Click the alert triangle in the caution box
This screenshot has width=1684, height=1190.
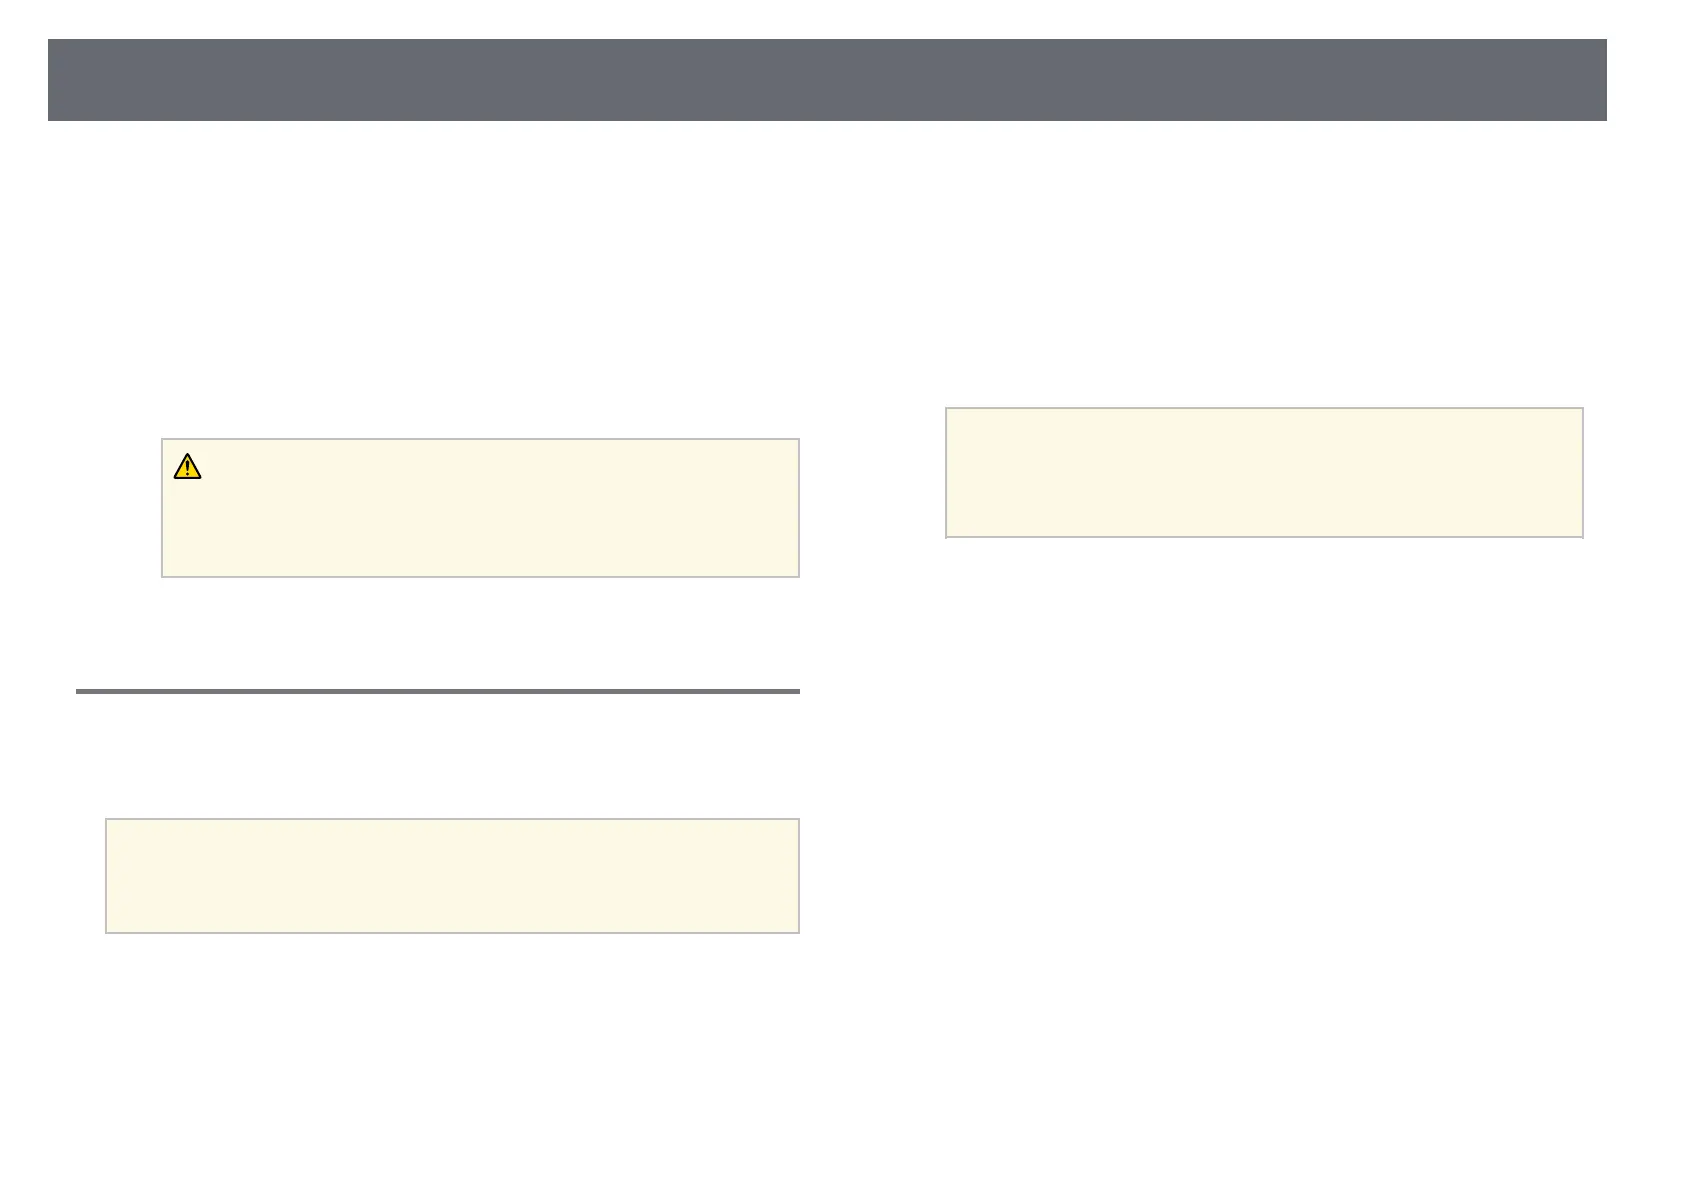coord(187,467)
